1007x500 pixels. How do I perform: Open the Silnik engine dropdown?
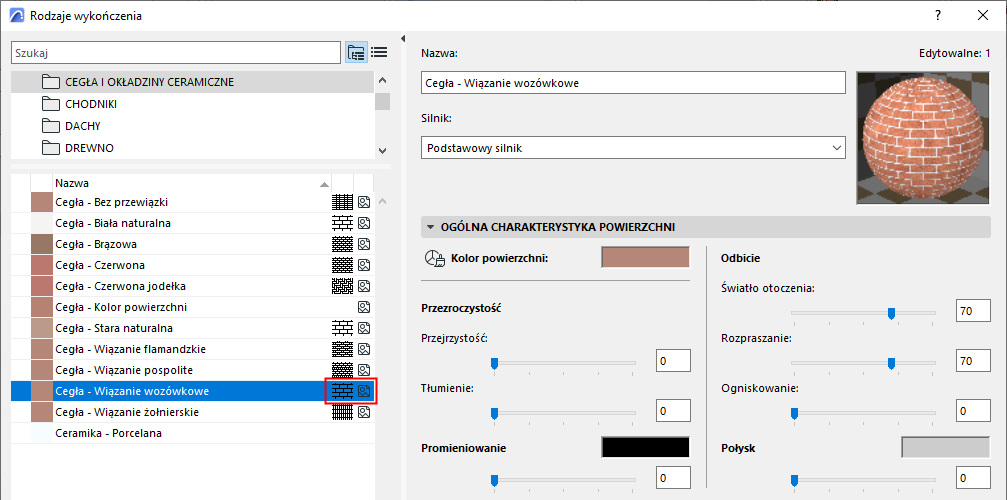tap(633, 148)
